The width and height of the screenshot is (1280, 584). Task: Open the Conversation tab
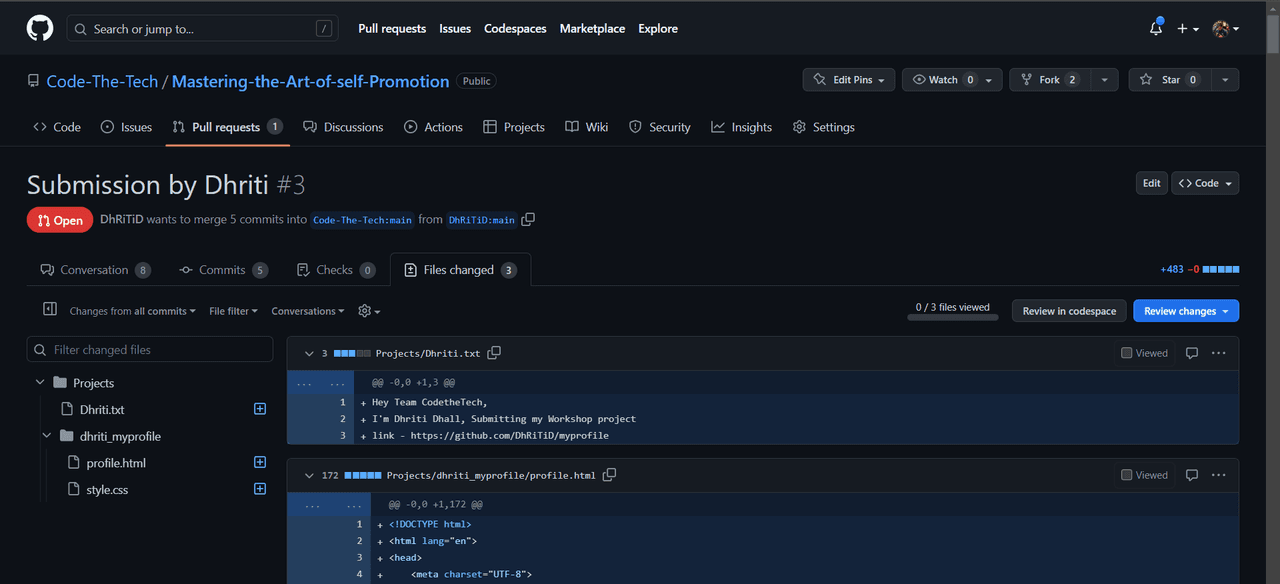click(94, 270)
